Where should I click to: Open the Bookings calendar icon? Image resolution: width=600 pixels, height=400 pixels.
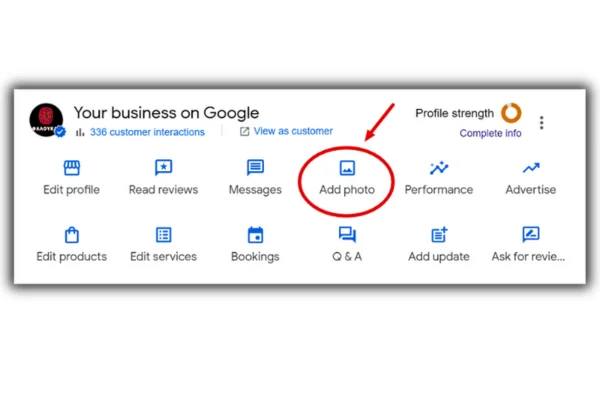pyautogui.click(x=255, y=235)
